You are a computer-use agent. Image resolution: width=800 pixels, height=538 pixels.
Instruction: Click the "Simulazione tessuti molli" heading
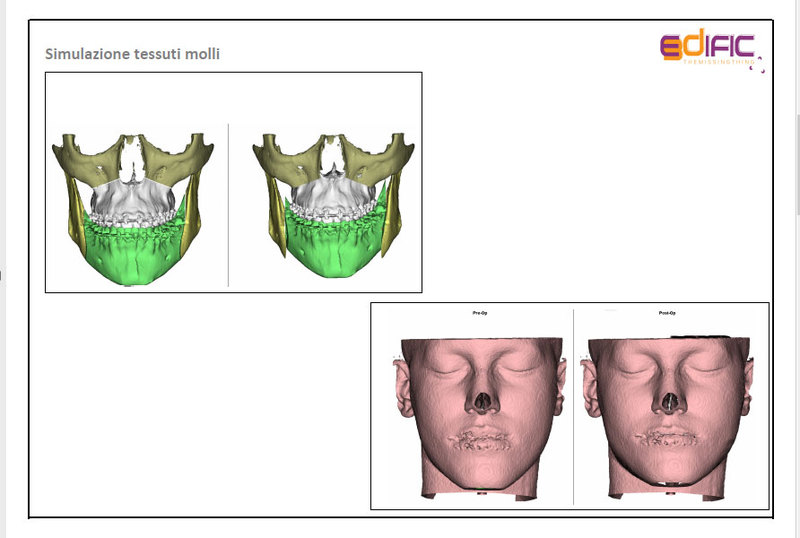[x=133, y=53]
